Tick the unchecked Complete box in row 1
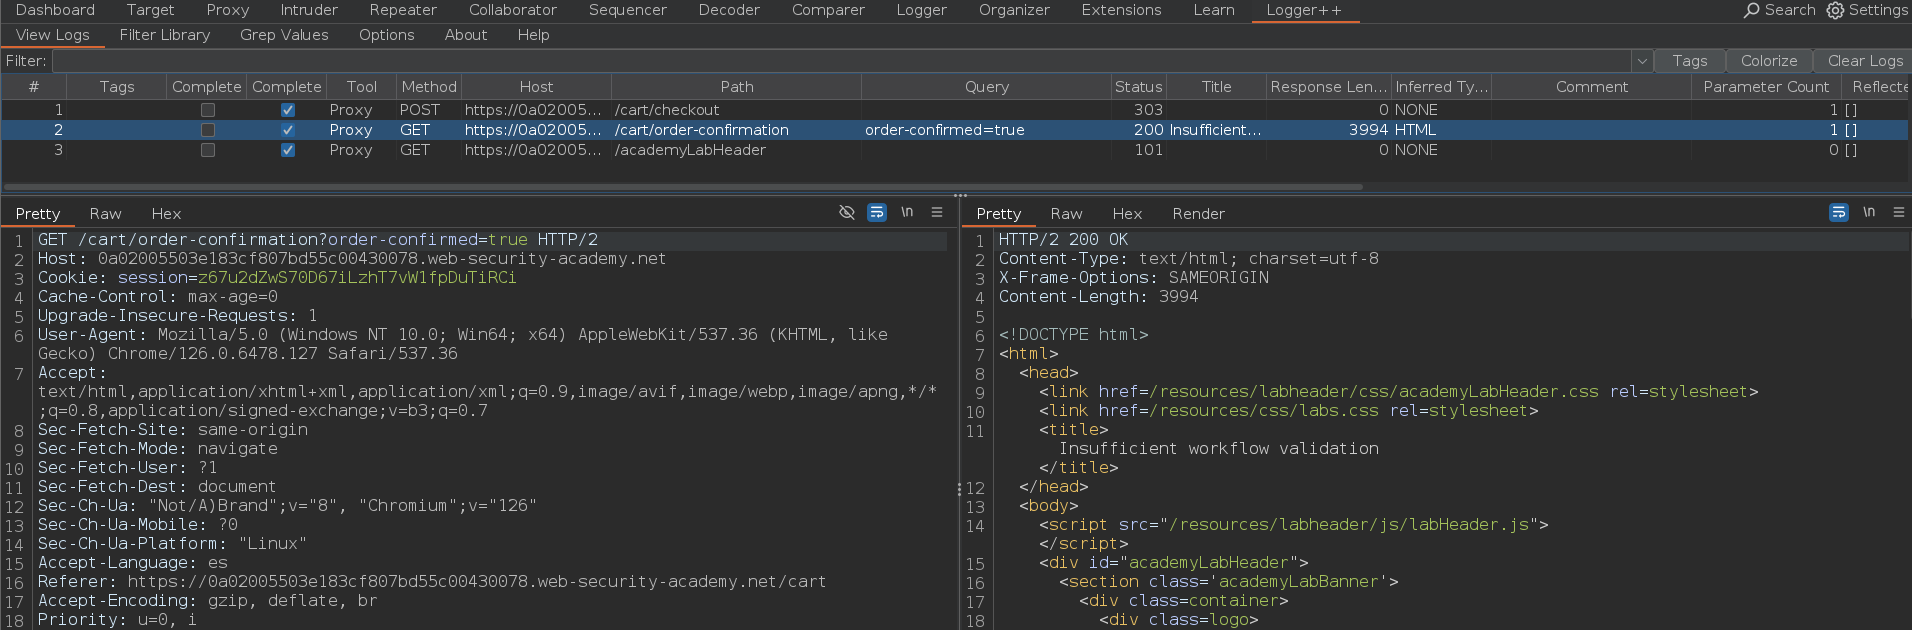 [x=208, y=110]
